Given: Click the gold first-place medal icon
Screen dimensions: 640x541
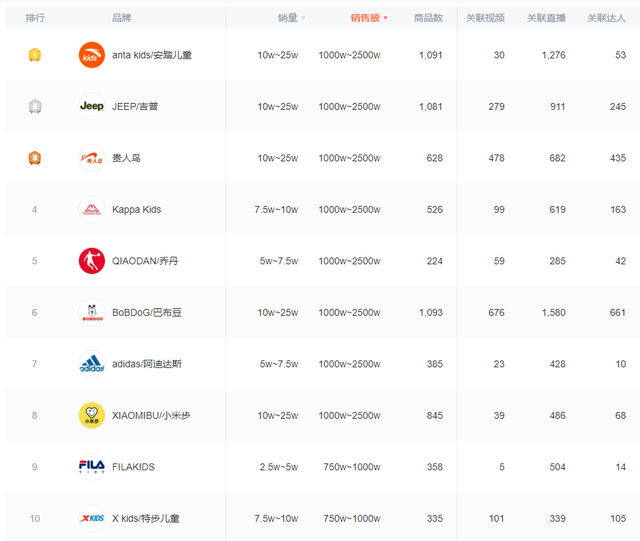Looking at the screenshot, I should pos(35,55).
